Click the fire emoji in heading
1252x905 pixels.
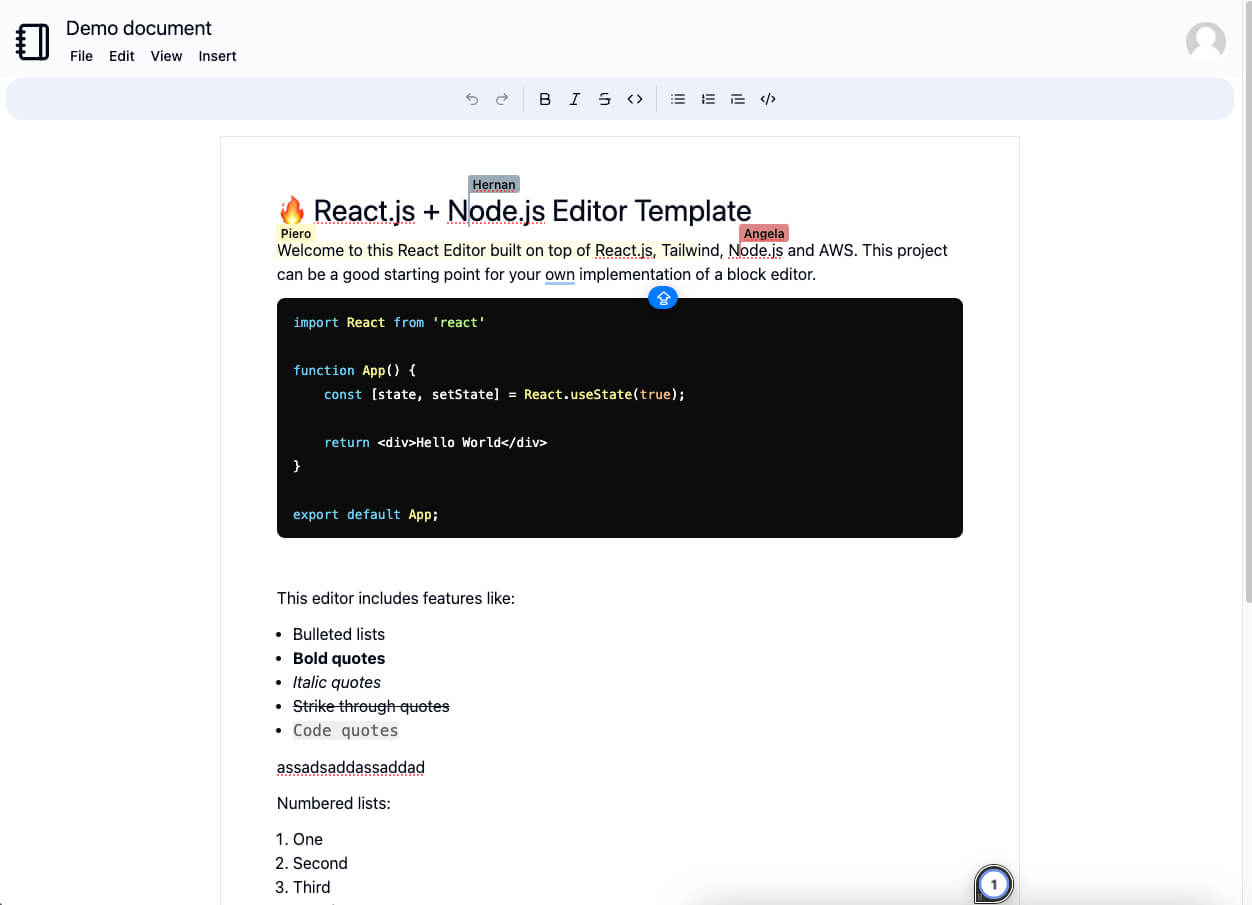tap(292, 211)
